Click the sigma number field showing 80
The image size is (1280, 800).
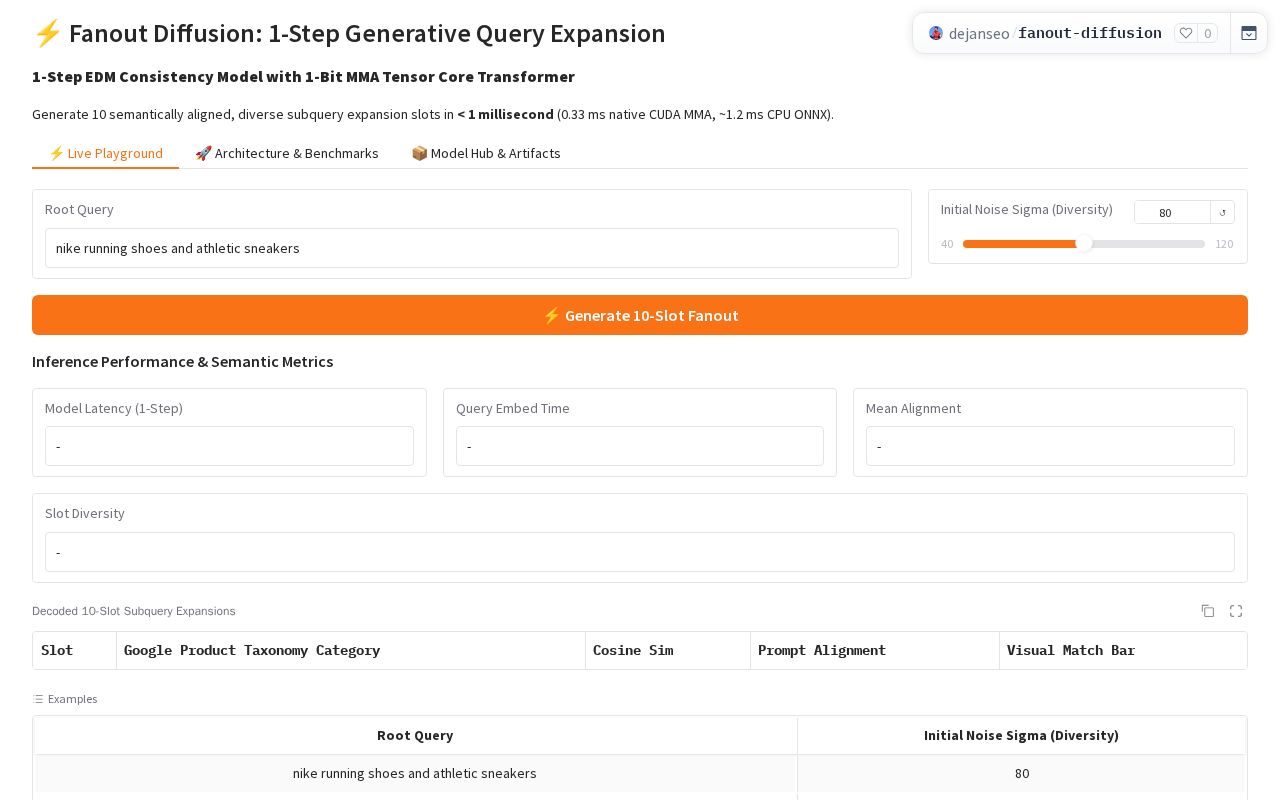click(1172, 212)
